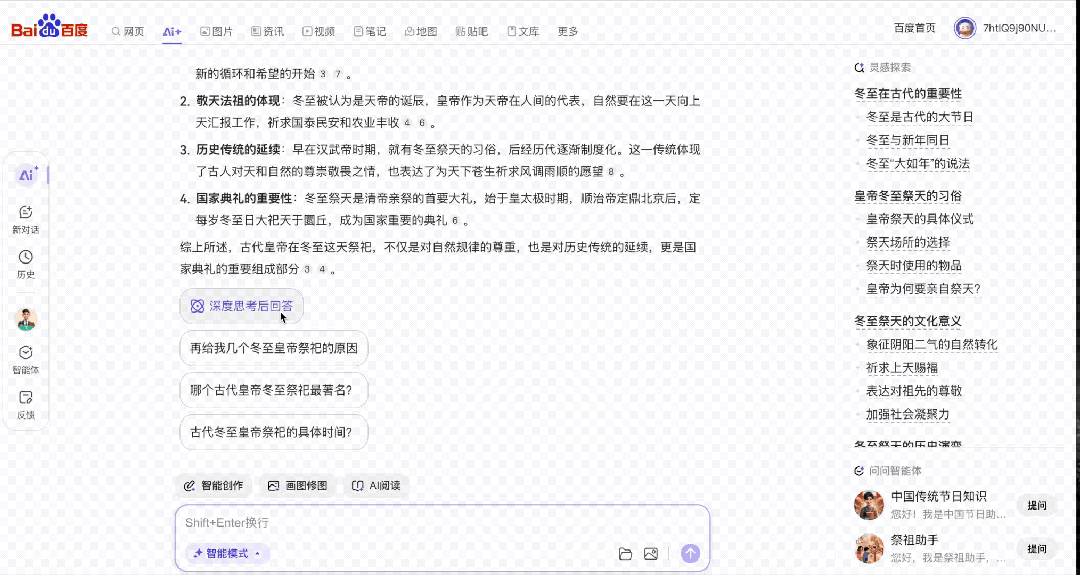Select suggestion 古代冬至皇帝祭祀的具体时间?

pyautogui.click(x=274, y=432)
